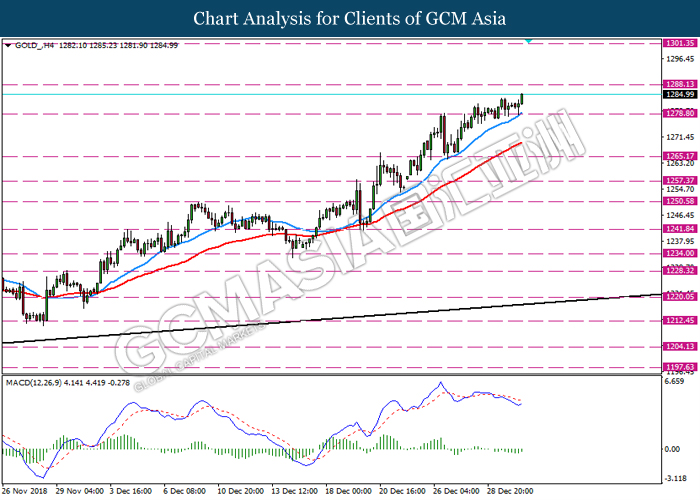Click the cyan chart shift triangle marker
Screen dimensions: 700x500
click(529, 41)
